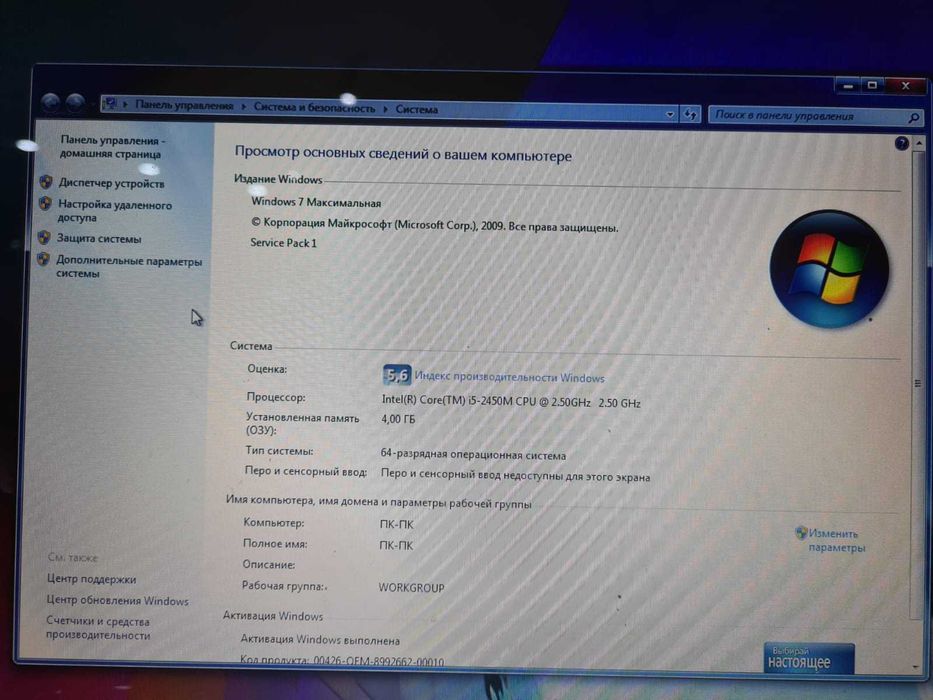The width and height of the screenshot is (933, 700).
Task: Click the Полное имя value 'ПК-ПК'
Action: [x=396, y=545]
